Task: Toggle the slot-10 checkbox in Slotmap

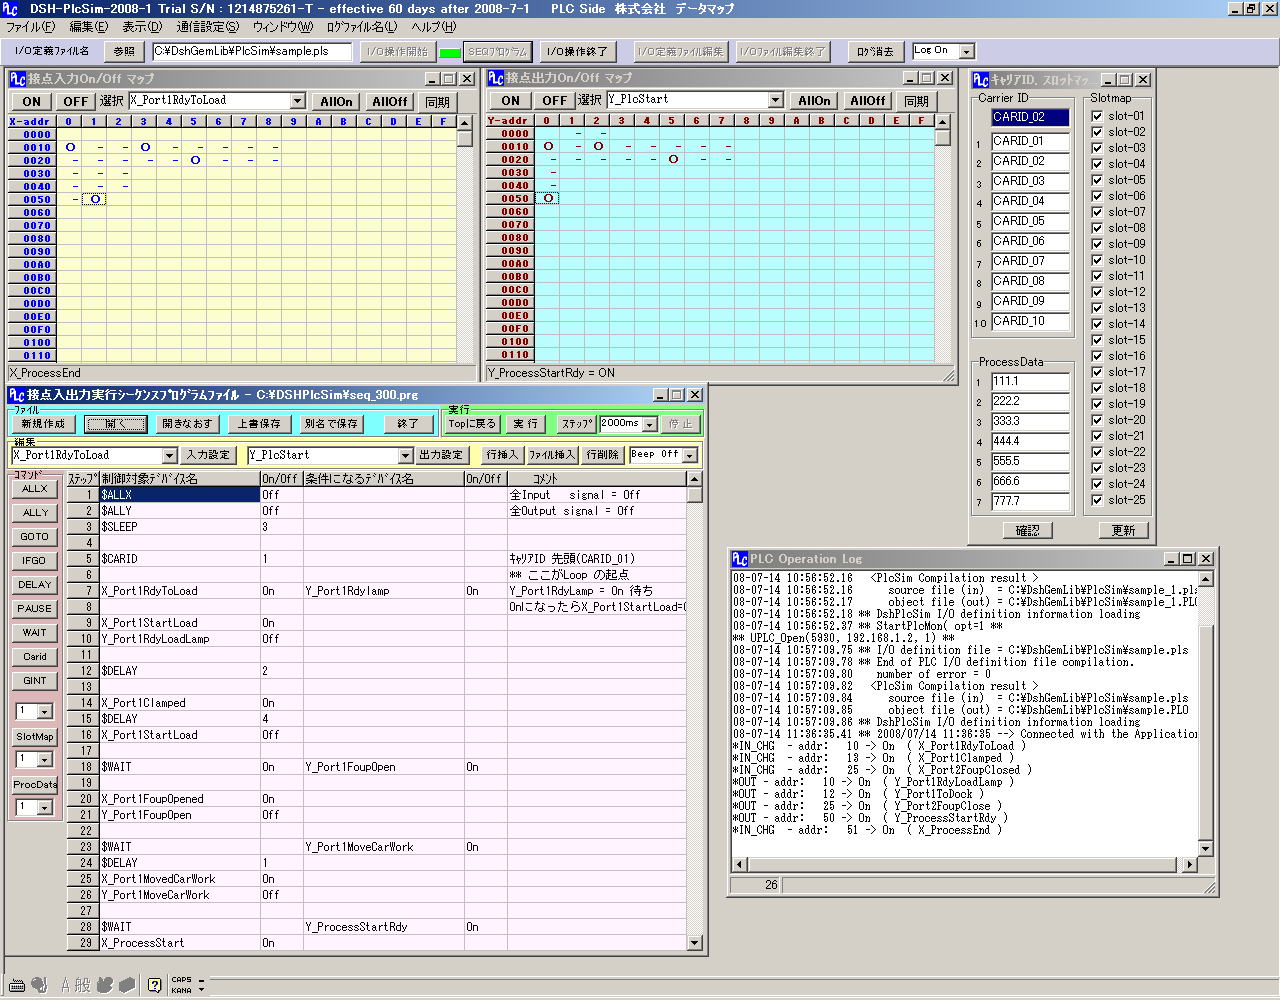Action: pyautogui.click(x=1097, y=260)
